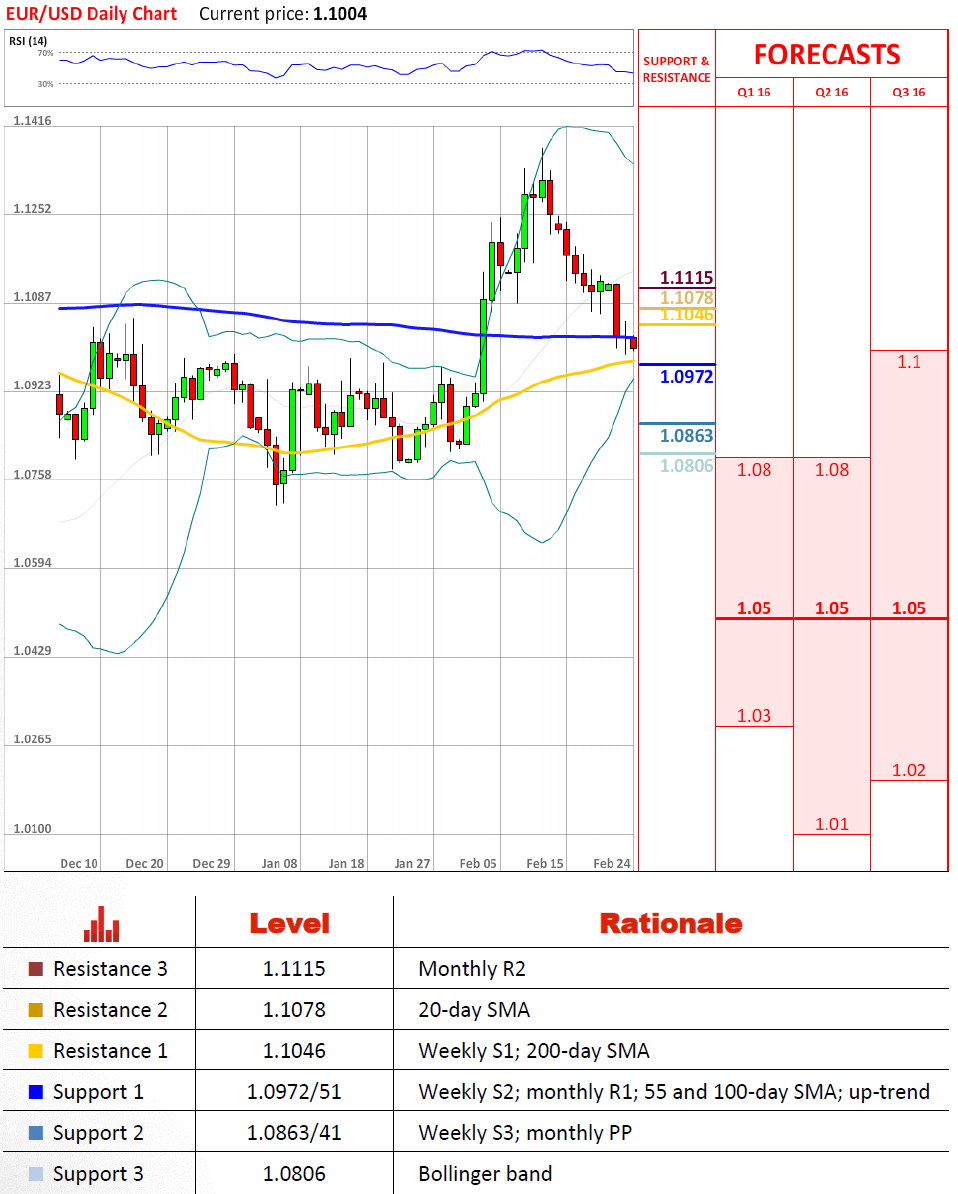Image resolution: width=958 pixels, height=1194 pixels.
Task: Select the 'Q3 16' forecast column header
Action: point(909,92)
